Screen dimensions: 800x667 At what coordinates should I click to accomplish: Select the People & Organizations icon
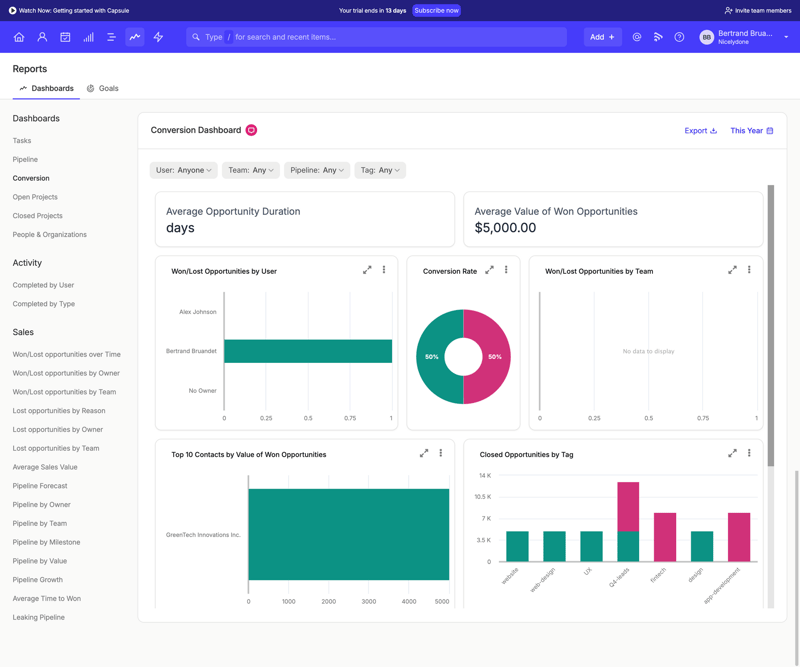[42, 37]
